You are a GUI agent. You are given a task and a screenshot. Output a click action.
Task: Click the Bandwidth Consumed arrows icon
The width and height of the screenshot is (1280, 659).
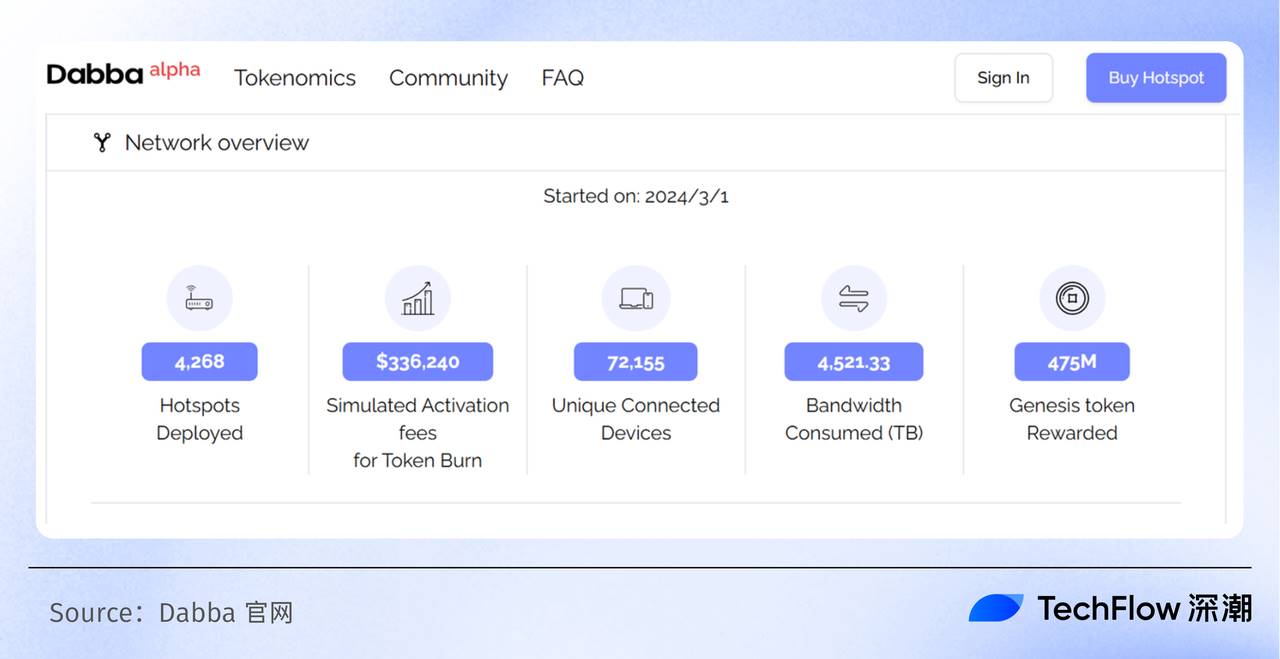854,298
